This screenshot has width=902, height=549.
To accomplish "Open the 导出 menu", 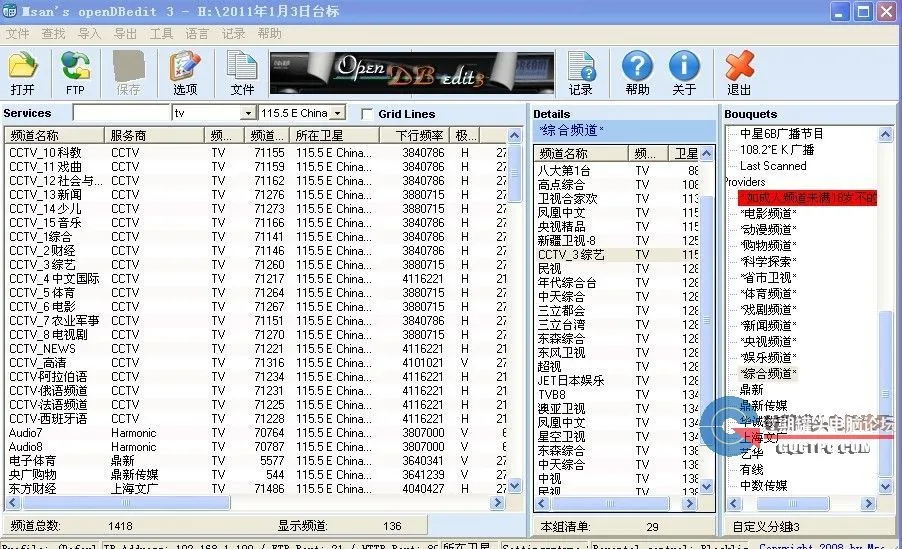I will pyautogui.click(x=125, y=34).
